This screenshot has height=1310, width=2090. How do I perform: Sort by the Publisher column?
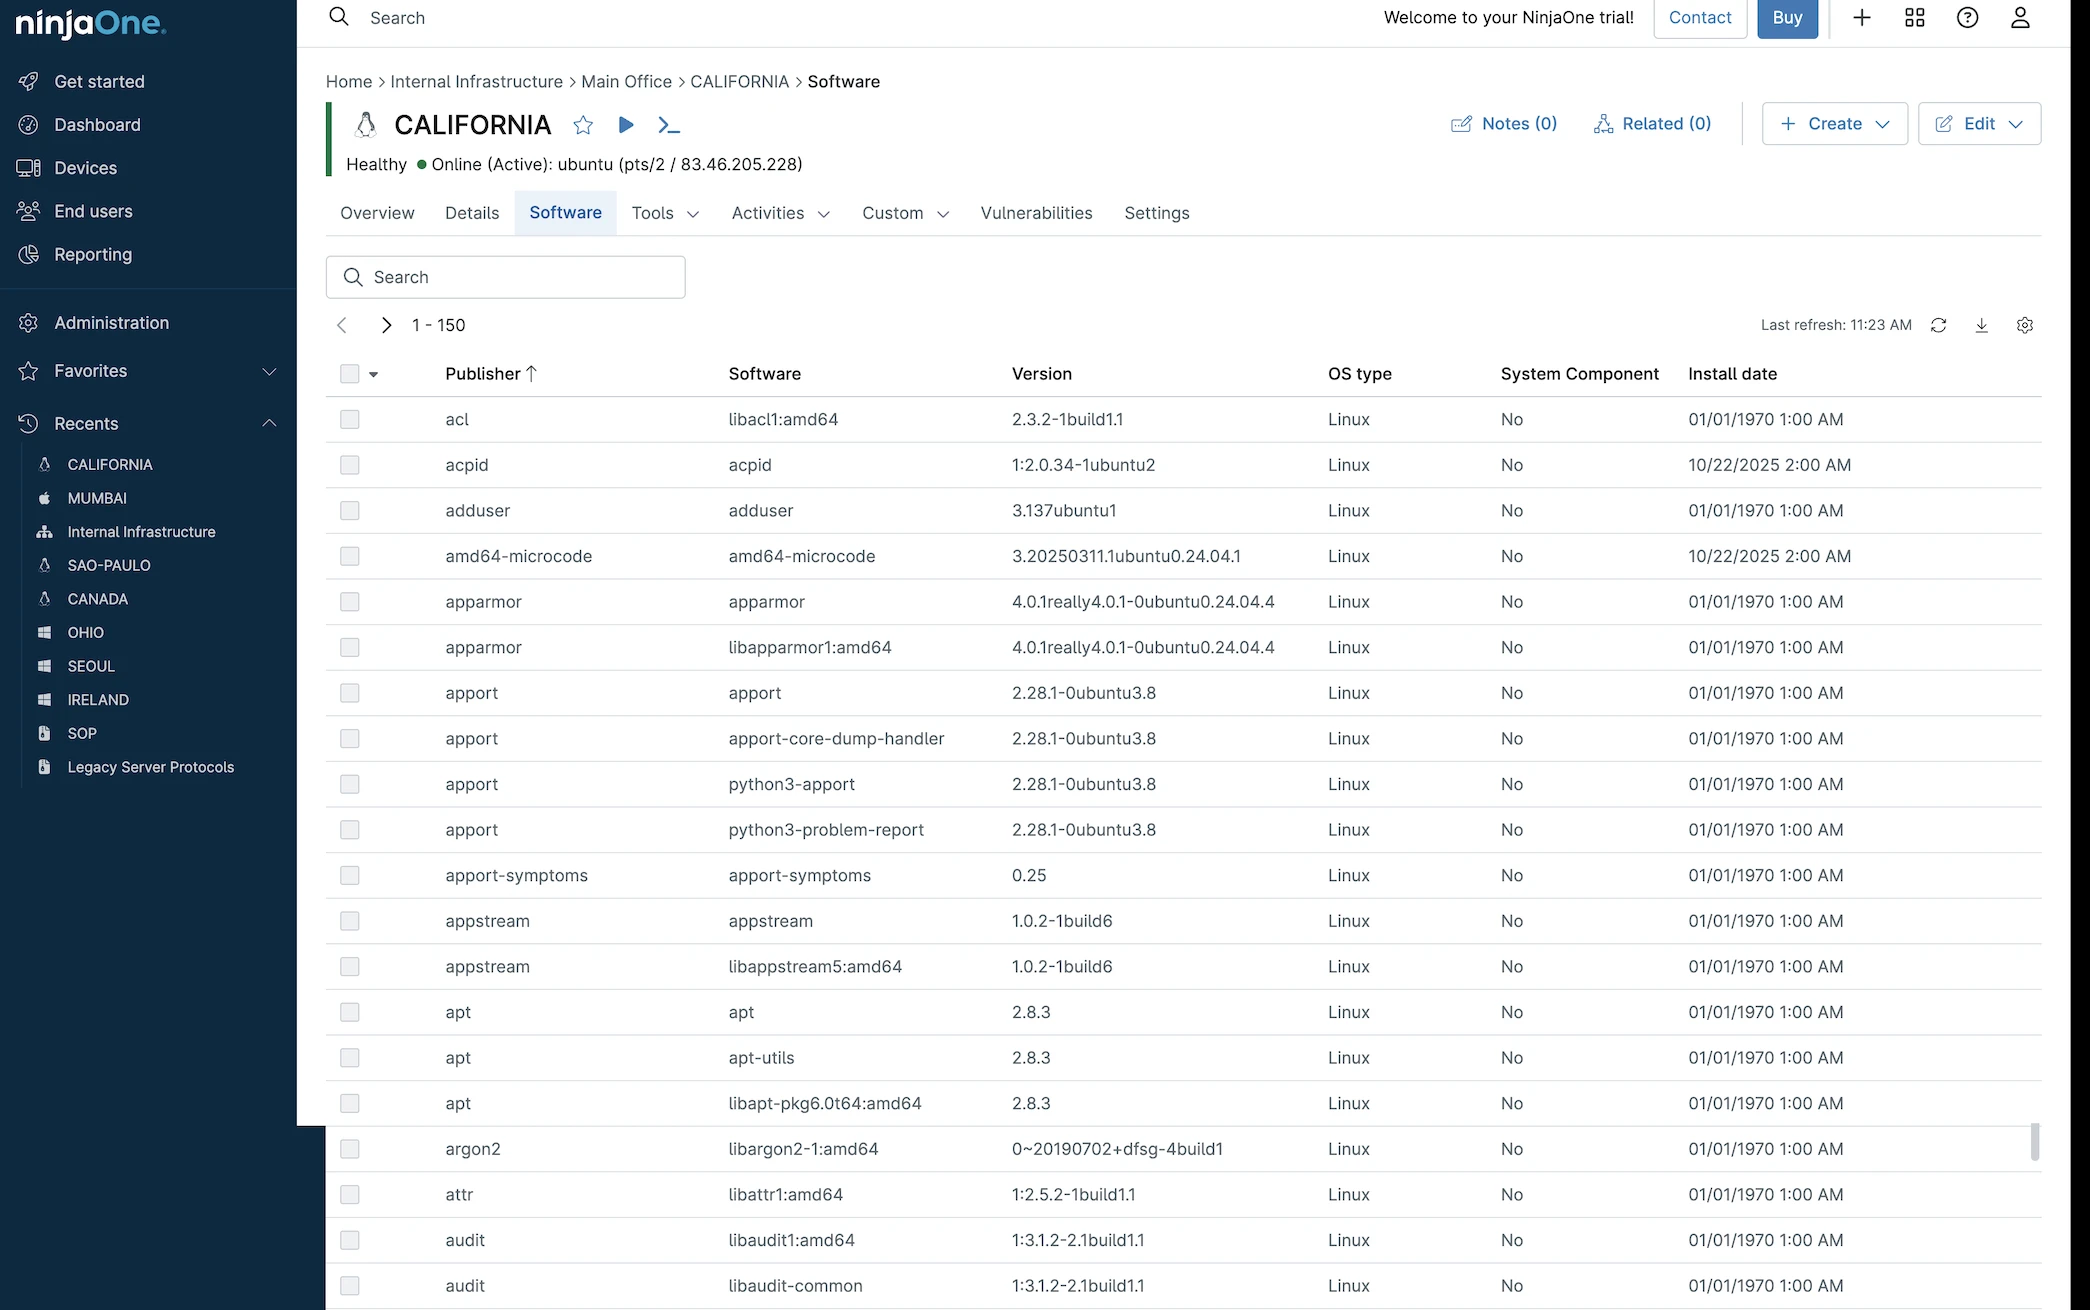tap(491, 374)
